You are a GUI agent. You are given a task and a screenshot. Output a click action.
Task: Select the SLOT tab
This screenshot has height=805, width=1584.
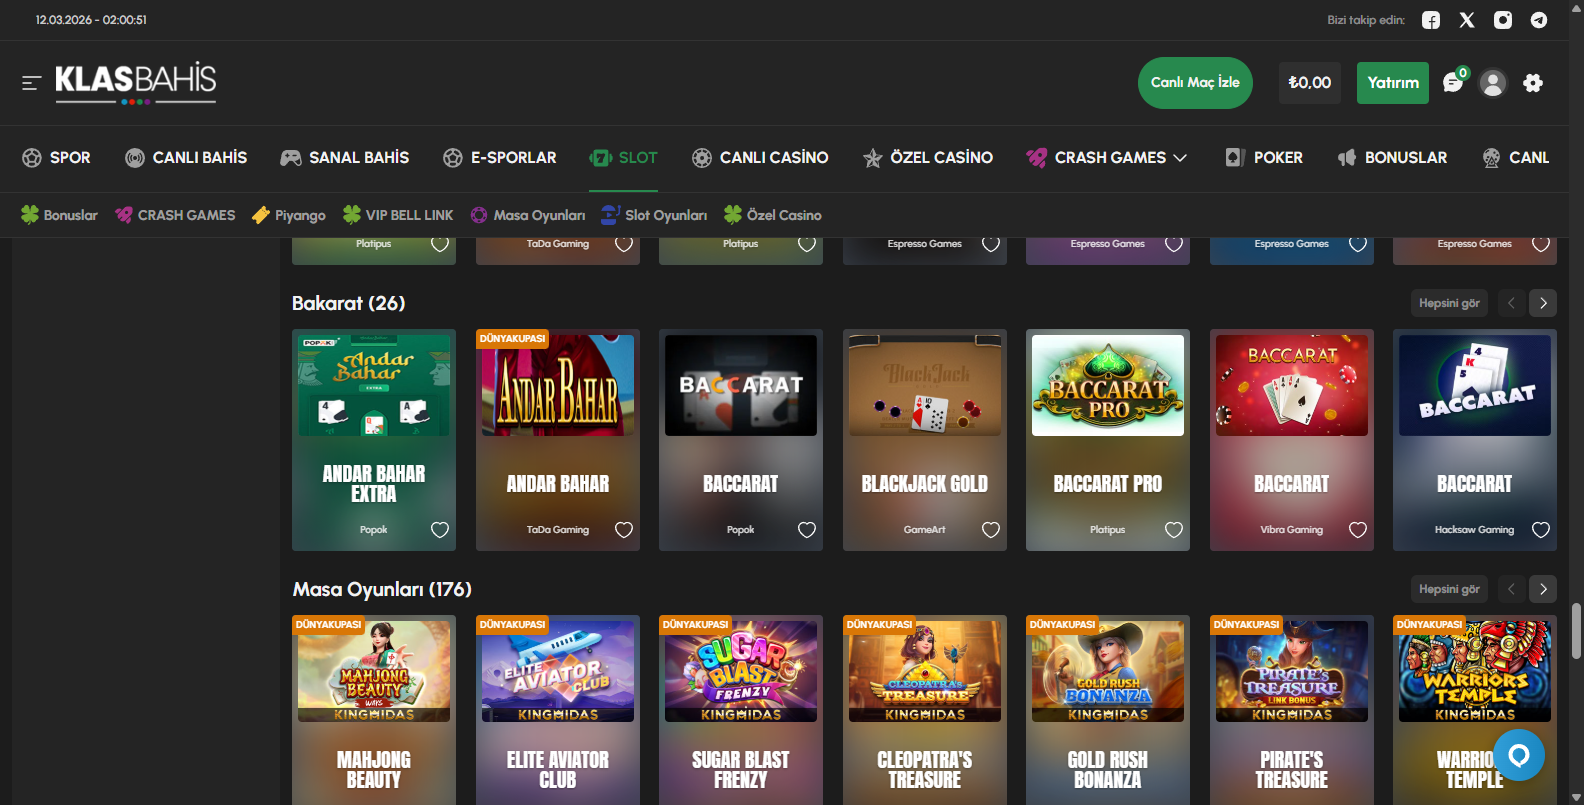623,158
